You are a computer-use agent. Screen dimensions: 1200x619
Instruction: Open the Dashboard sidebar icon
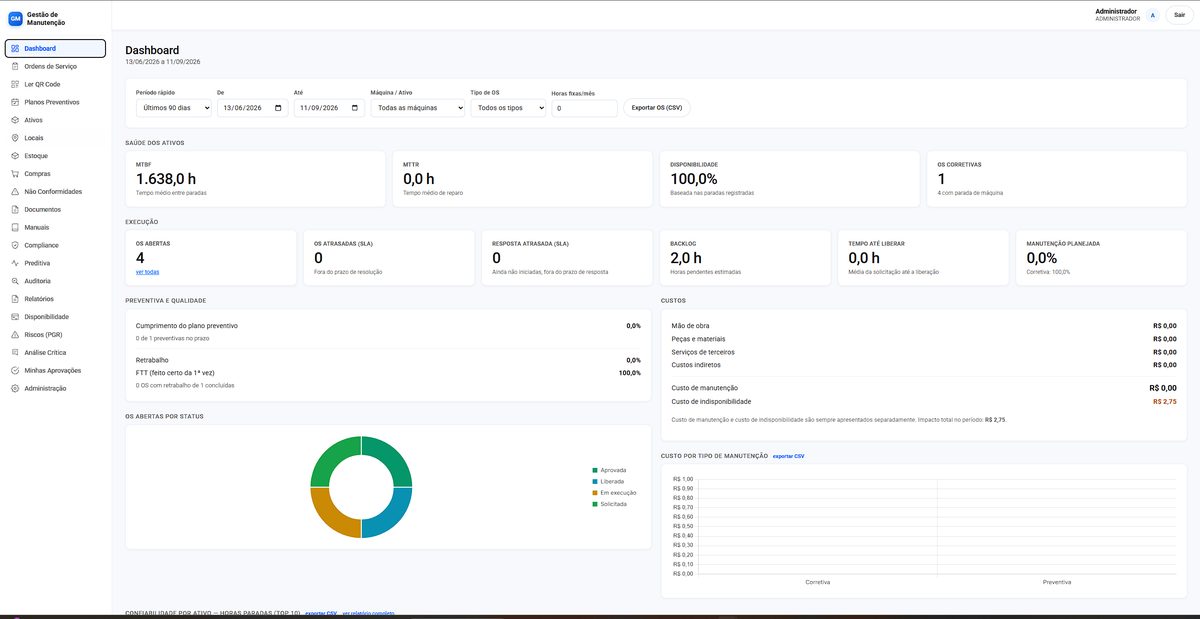[15, 48]
